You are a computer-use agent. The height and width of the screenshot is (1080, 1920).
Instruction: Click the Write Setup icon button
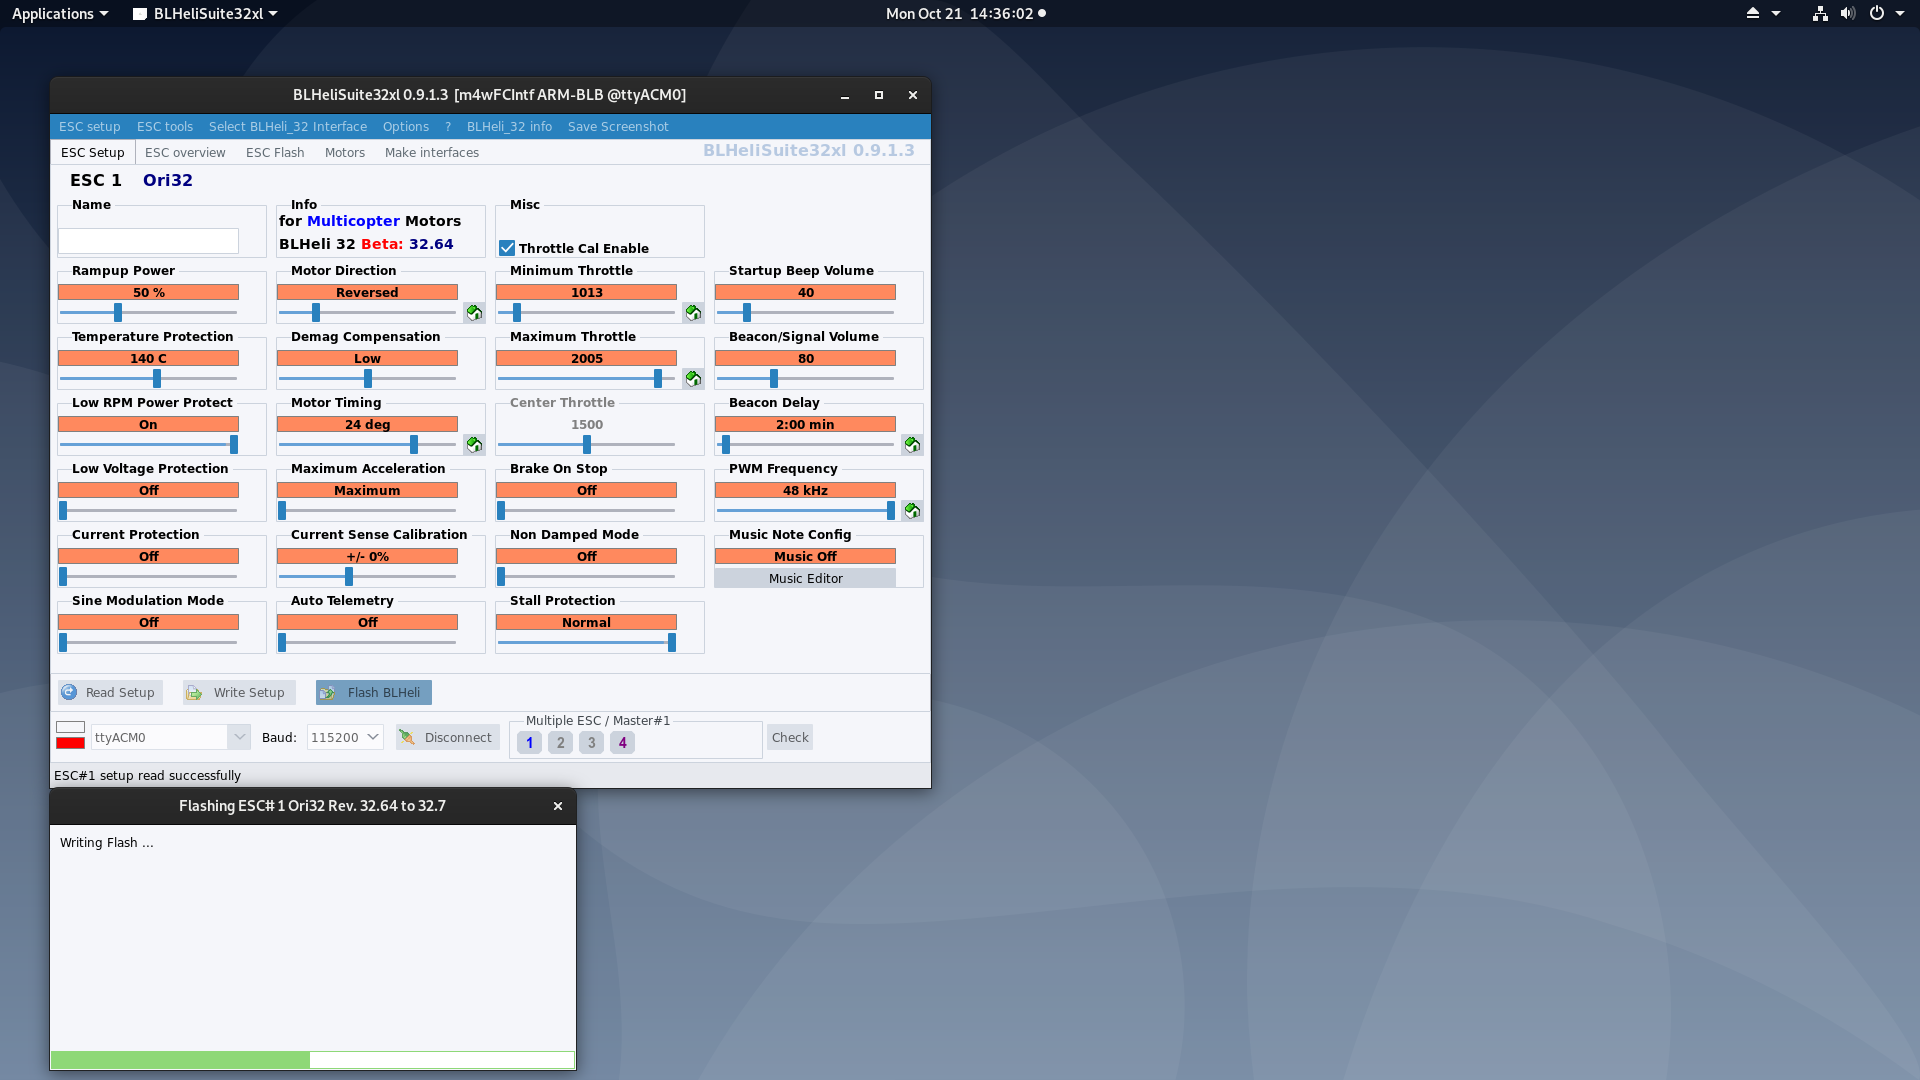(238, 692)
